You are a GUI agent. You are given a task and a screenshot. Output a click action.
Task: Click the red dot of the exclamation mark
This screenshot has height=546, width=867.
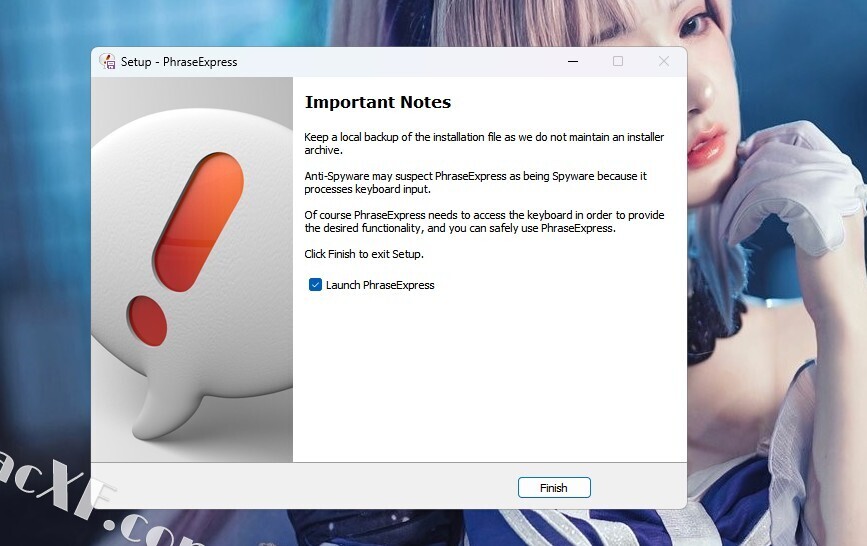[x=147, y=321]
